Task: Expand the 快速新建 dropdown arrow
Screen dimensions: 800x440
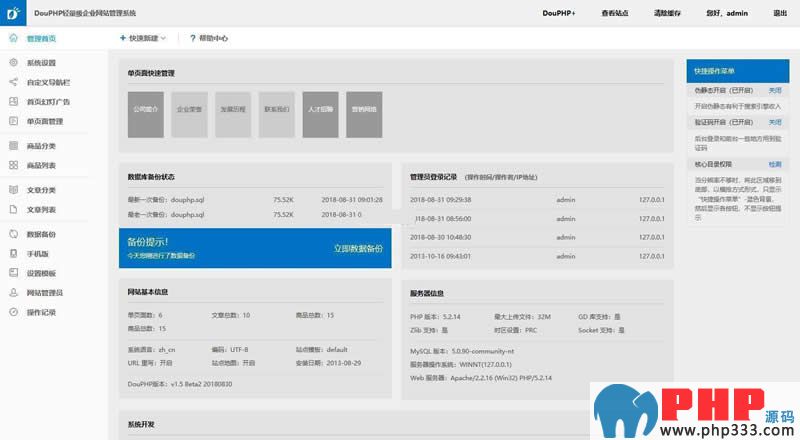Action: [x=163, y=38]
